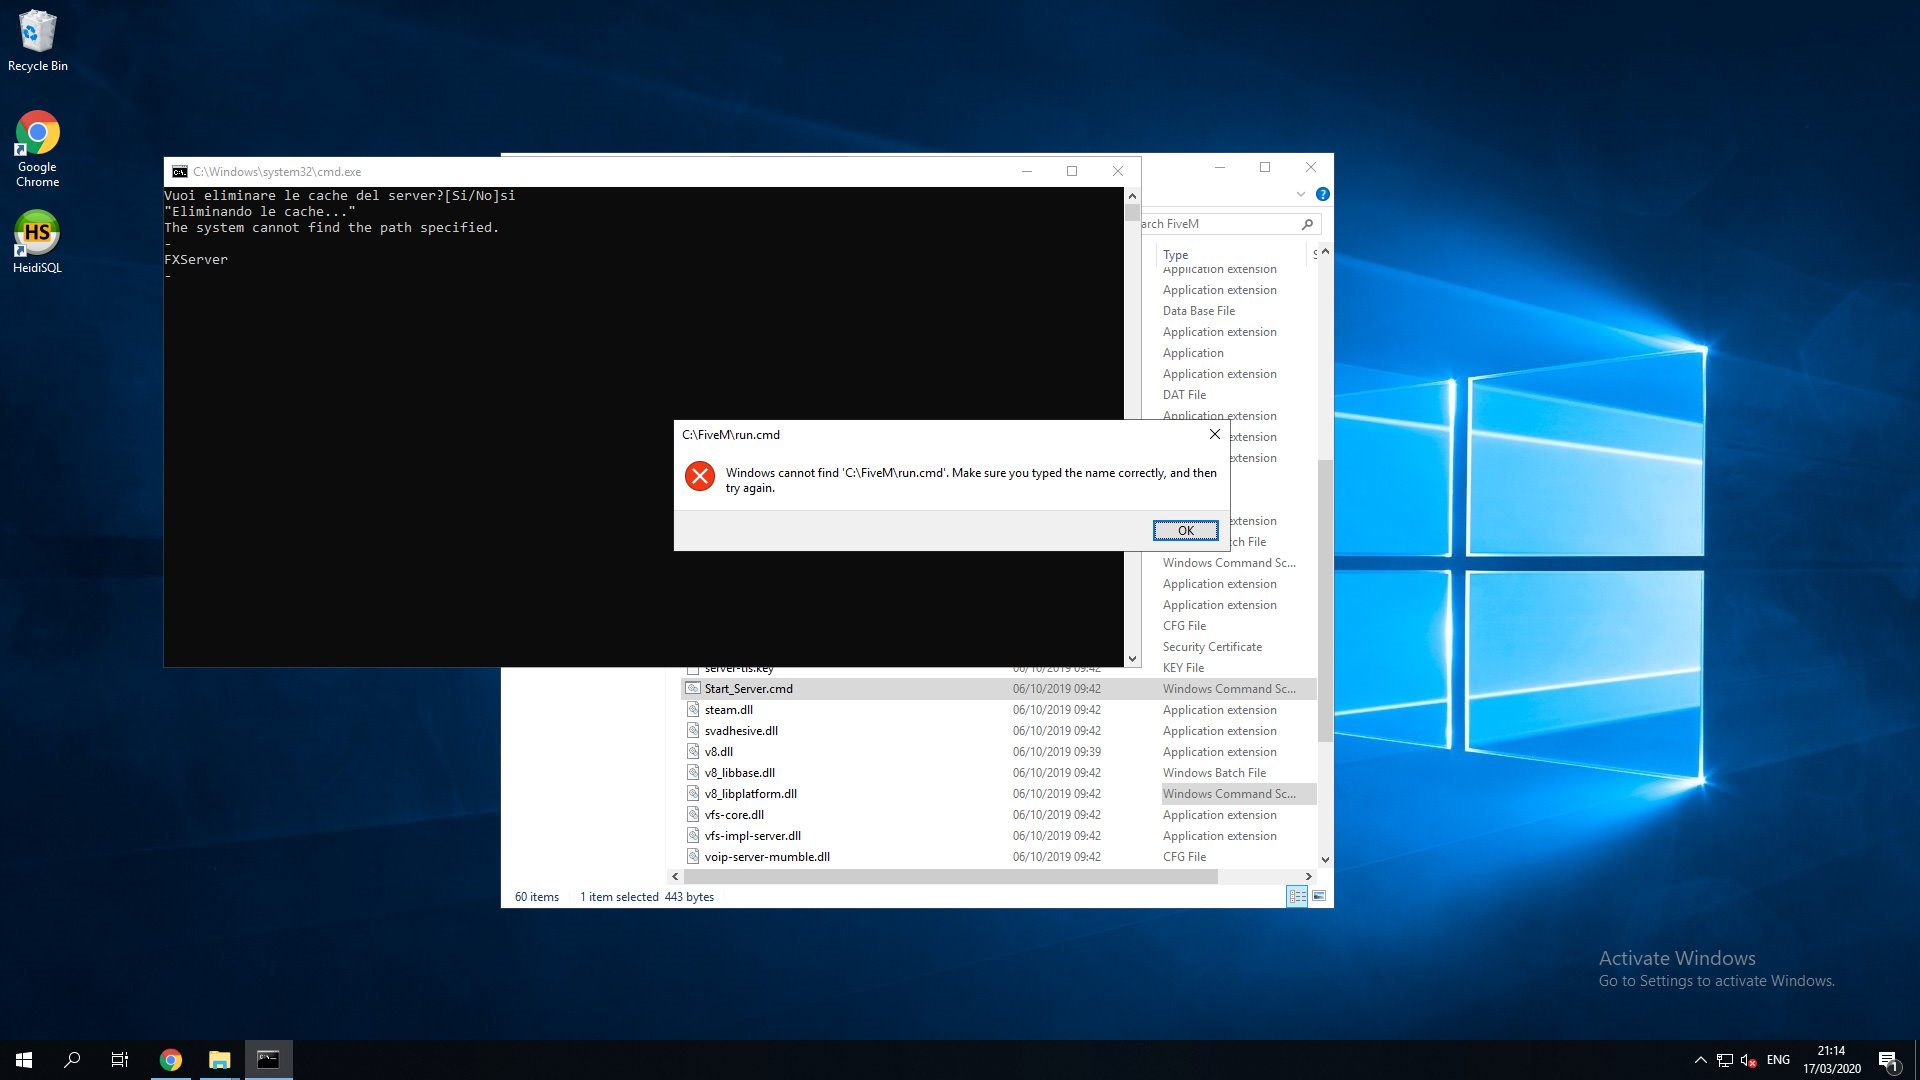Open the muted volume tray icon
1920x1080 pixels.
(1749, 1060)
